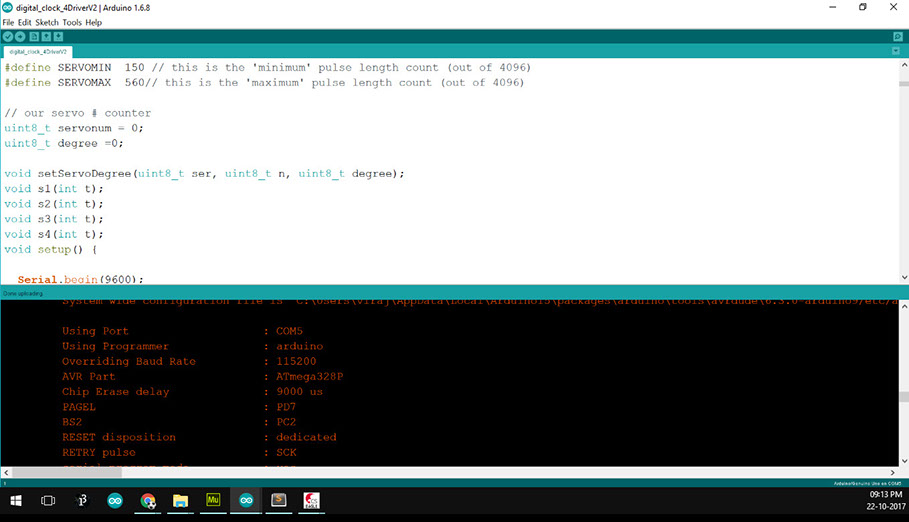
Task: Click the code editor scroll-down arrow
Action: coord(904,277)
